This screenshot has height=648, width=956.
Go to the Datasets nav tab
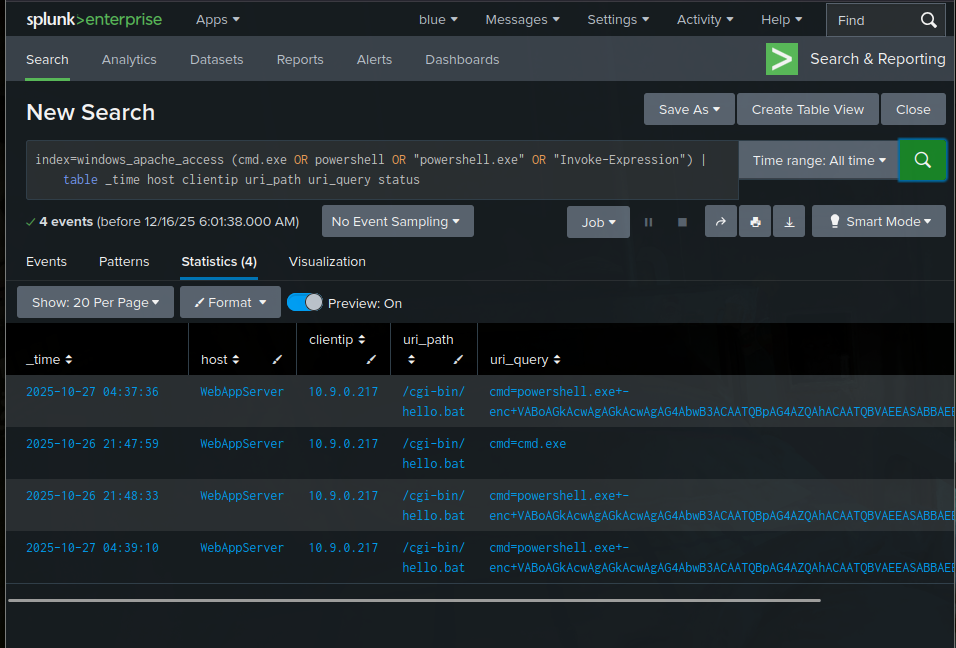click(x=216, y=60)
